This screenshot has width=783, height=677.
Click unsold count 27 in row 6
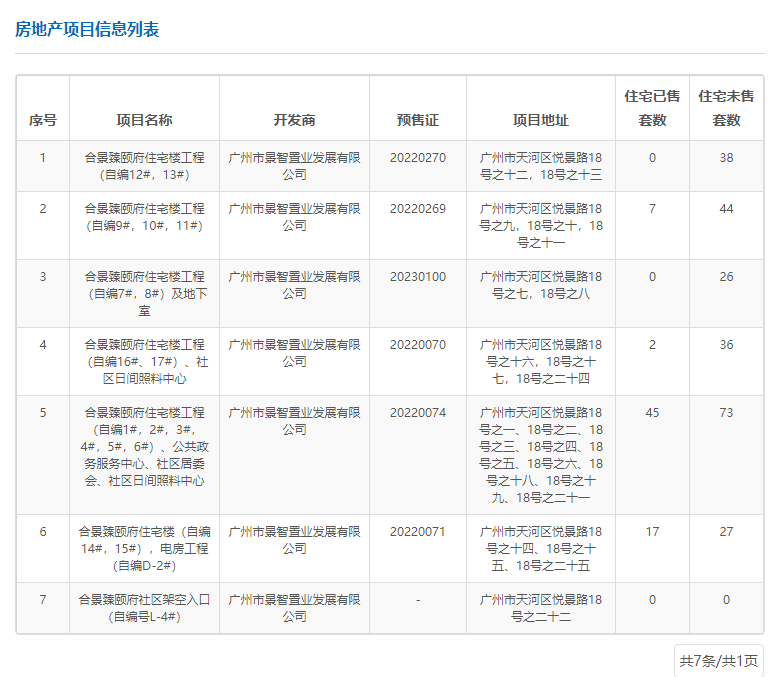pyautogui.click(x=726, y=531)
